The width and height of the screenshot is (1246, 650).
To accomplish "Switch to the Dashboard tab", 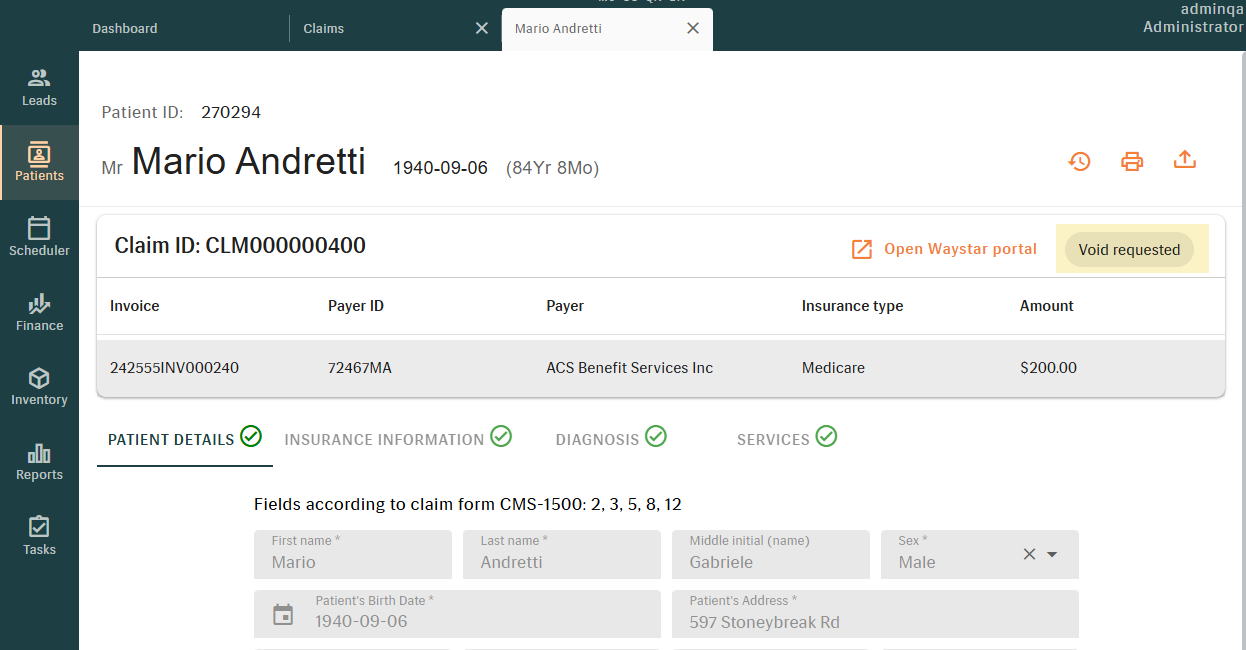I will 125,29.
